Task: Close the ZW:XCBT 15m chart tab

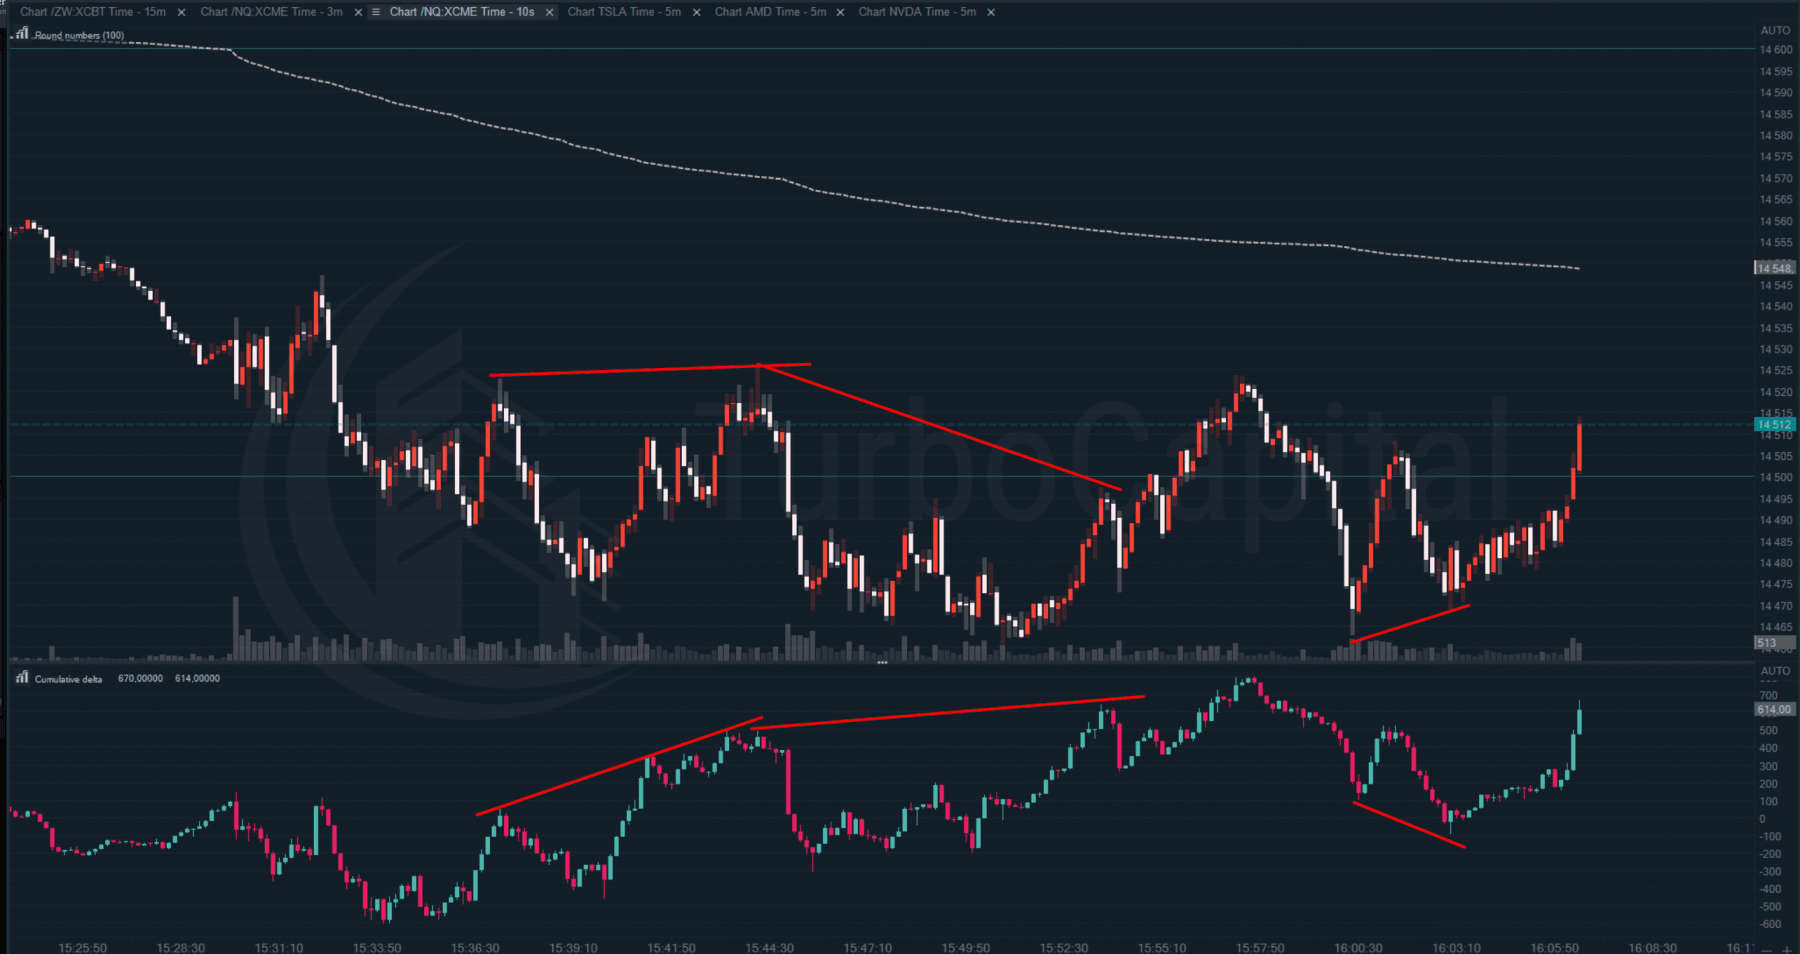Action: [181, 12]
